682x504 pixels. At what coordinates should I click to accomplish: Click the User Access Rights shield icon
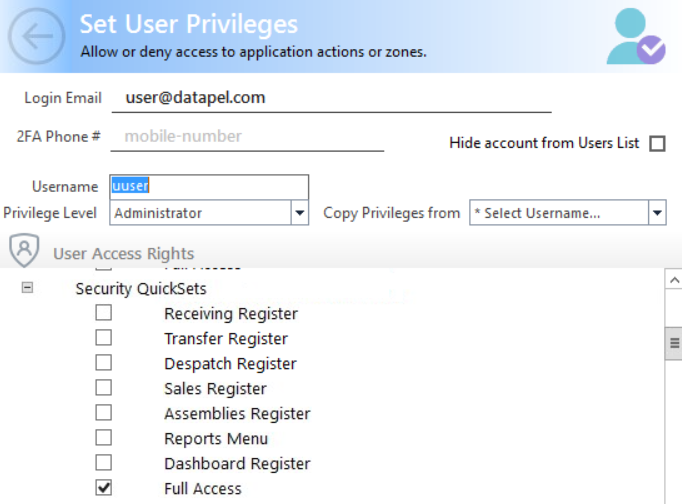24,250
